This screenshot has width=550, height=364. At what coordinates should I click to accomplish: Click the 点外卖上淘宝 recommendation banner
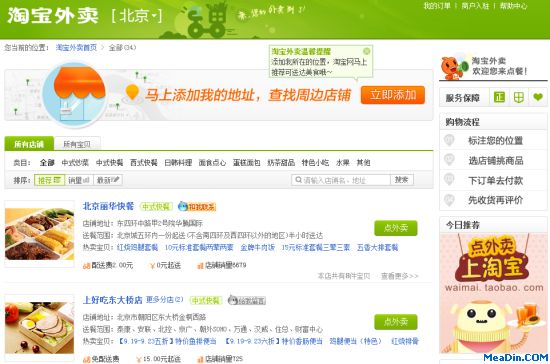(493, 293)
